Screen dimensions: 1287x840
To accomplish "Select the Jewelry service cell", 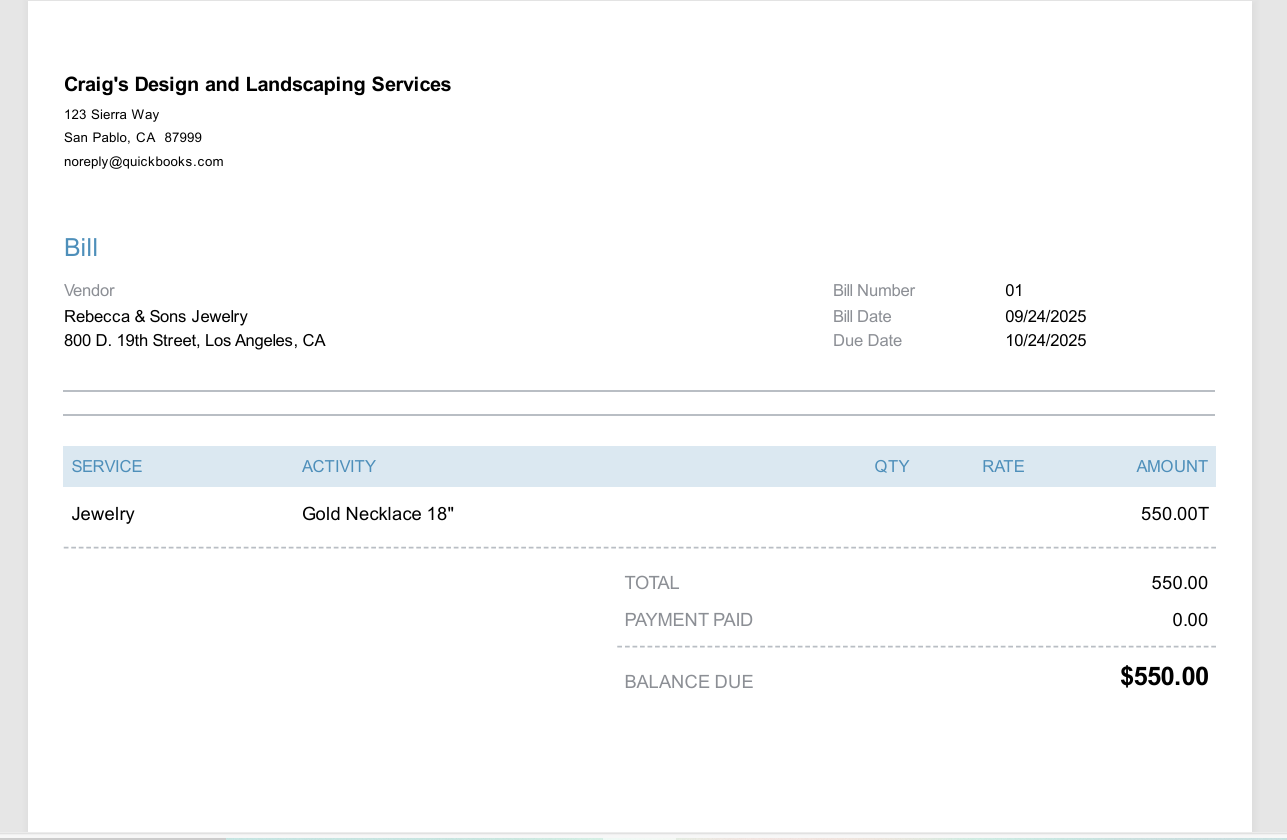I will pos(103,515).
